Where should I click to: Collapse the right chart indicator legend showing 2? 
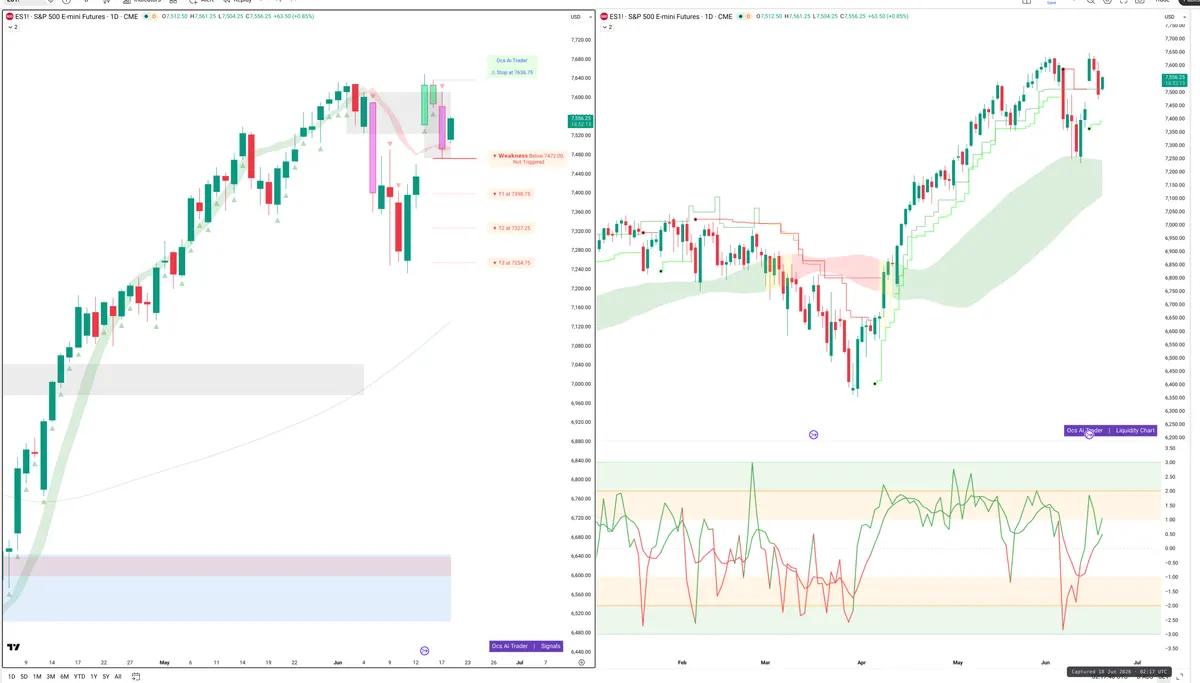(606, 28)
